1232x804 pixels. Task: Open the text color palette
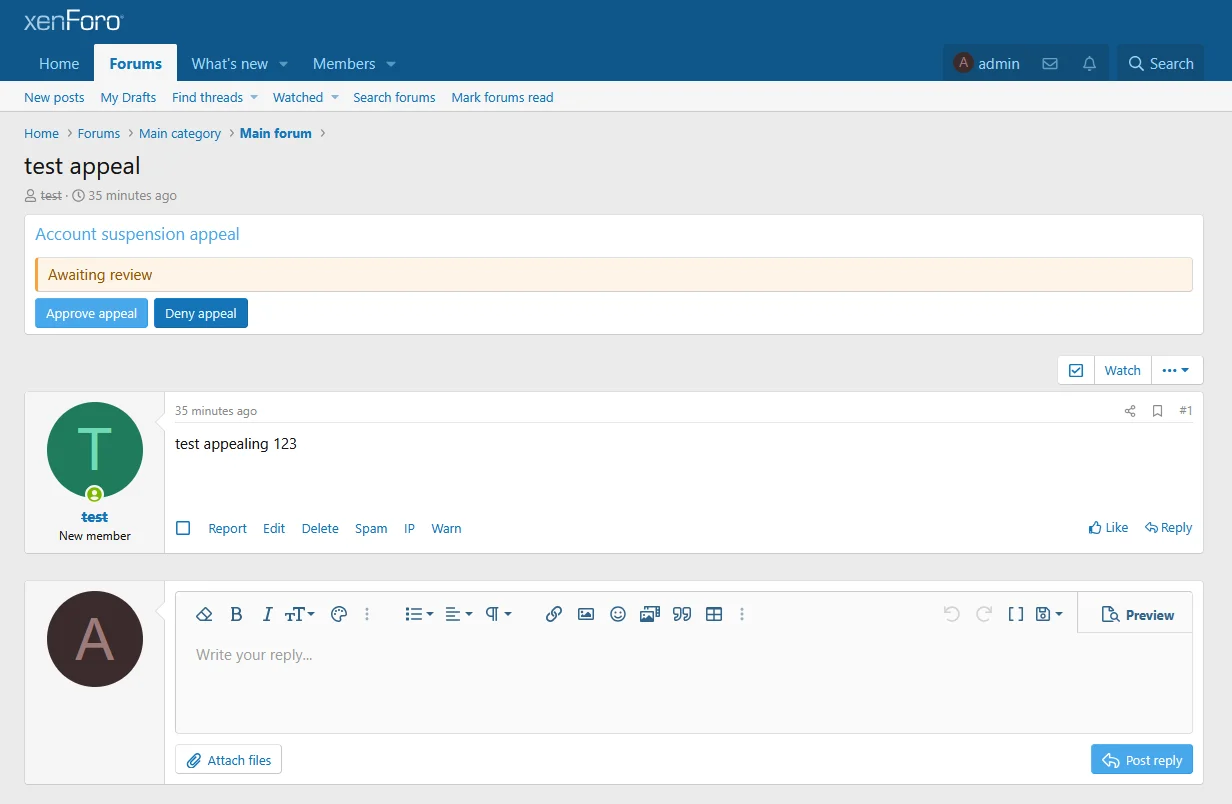coord(338,614)
